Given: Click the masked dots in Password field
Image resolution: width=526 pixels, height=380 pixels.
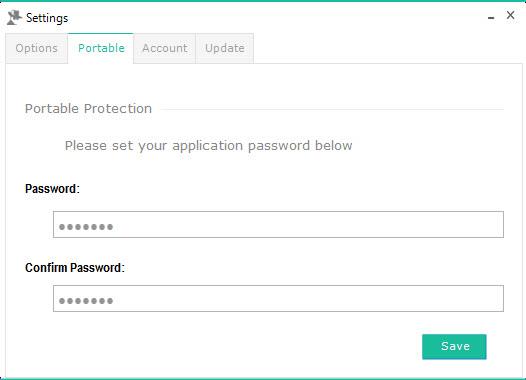Looking at the screenshot, I should point(86,227).
